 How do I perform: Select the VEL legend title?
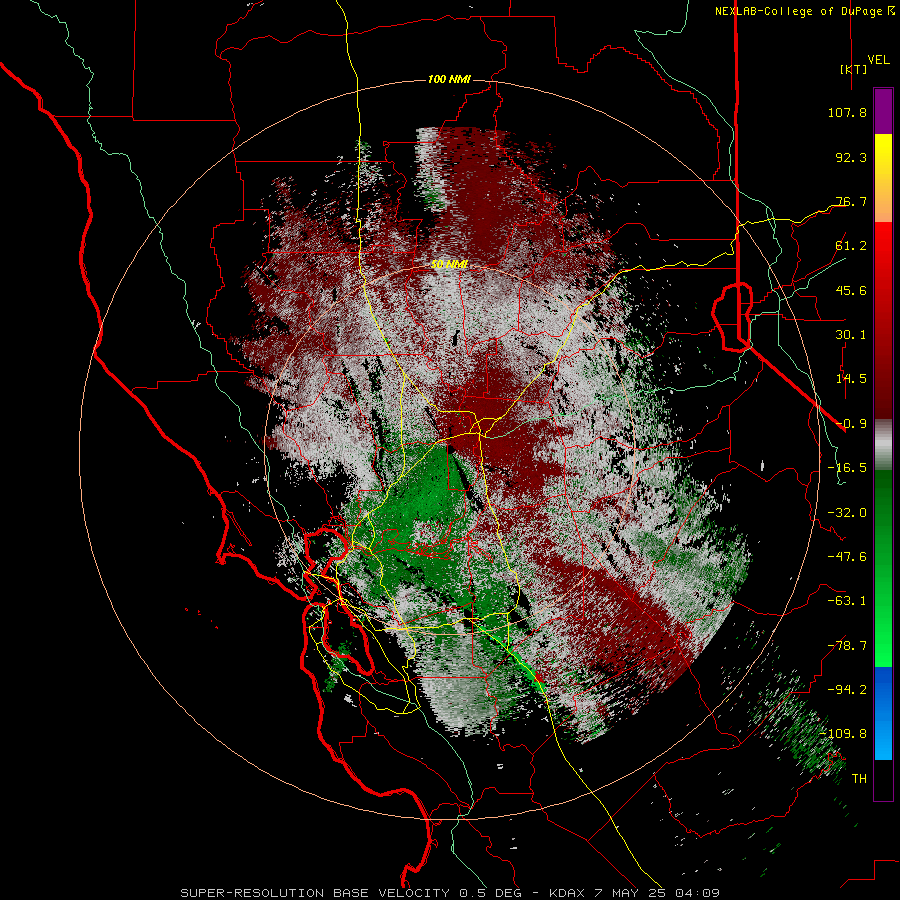(x=878, y=59)
